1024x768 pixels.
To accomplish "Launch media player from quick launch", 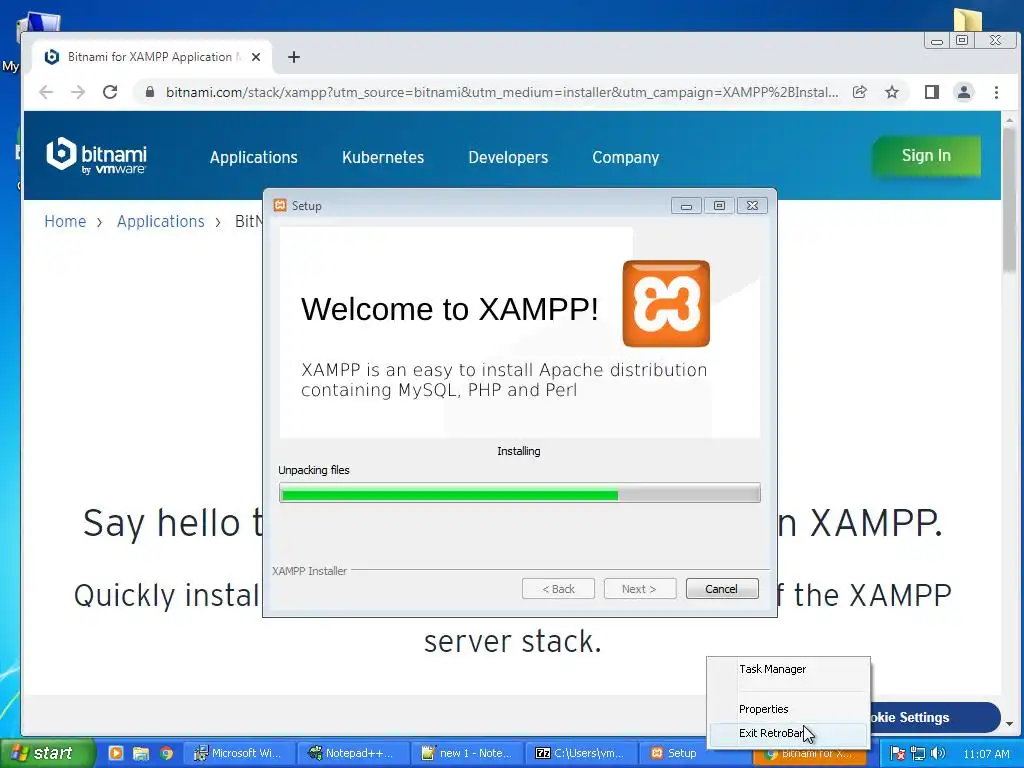I will (x=116, y=753).
